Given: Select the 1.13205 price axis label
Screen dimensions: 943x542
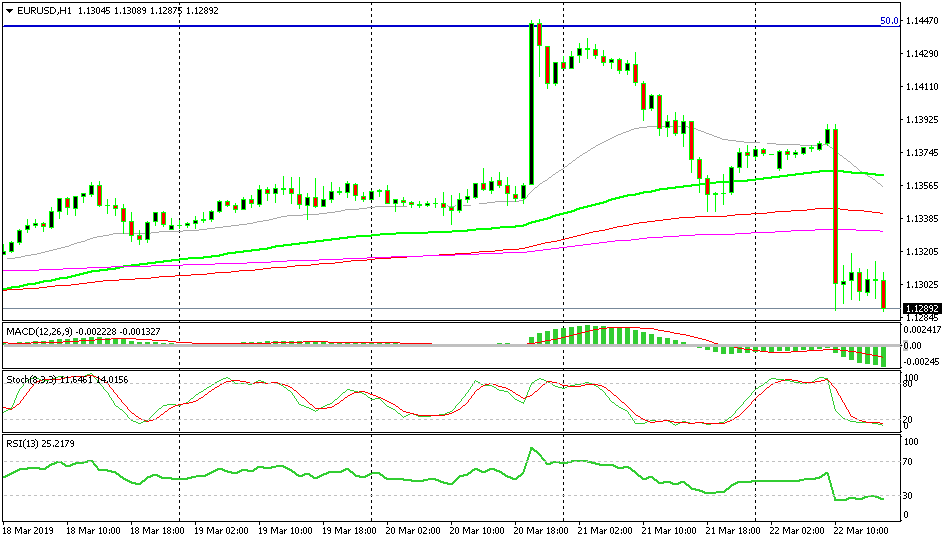Looking at the screenshot, I should [922, 251].
